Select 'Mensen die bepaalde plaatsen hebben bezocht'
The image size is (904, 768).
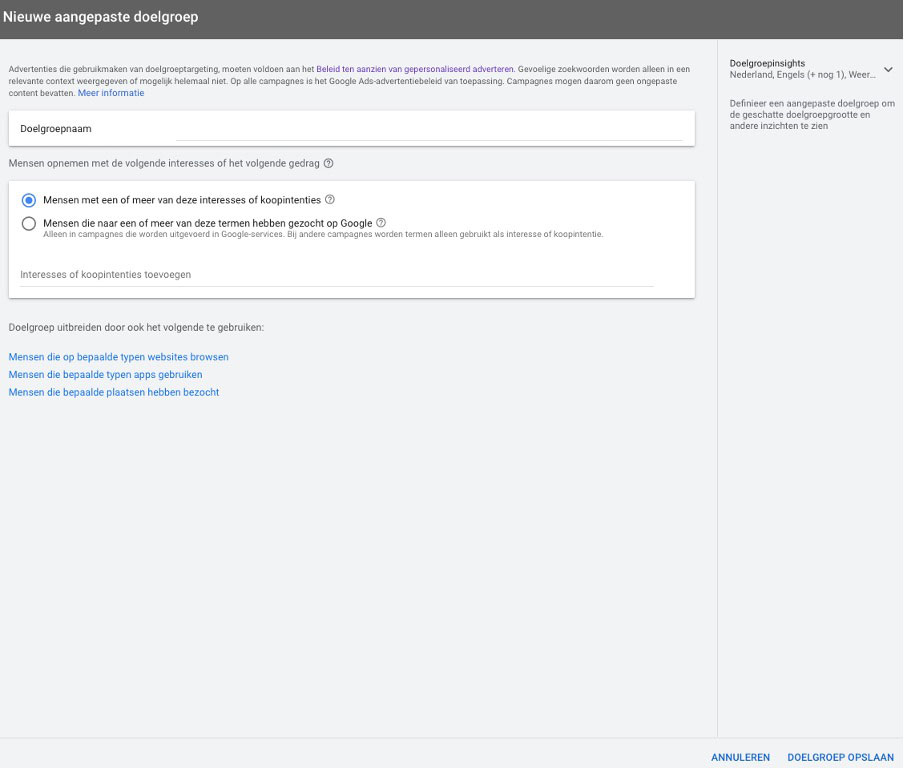[x=116, y=392]
